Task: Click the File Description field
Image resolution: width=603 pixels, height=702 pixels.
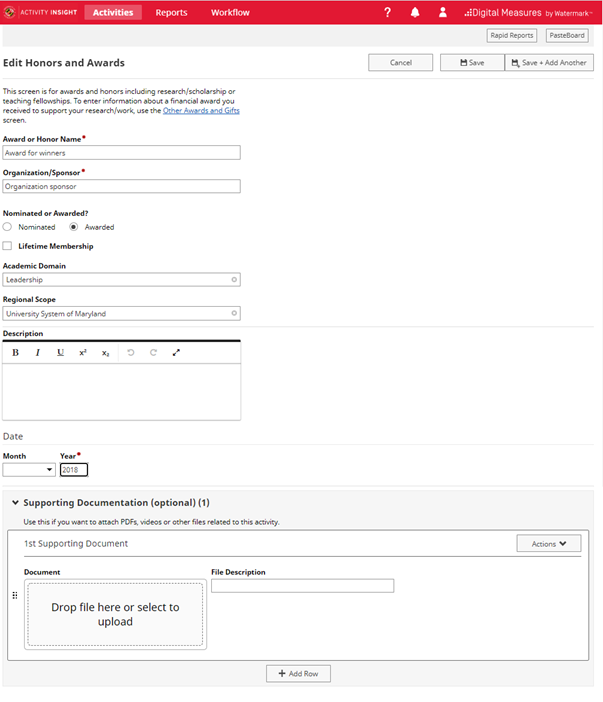Action: pos(303,586)
